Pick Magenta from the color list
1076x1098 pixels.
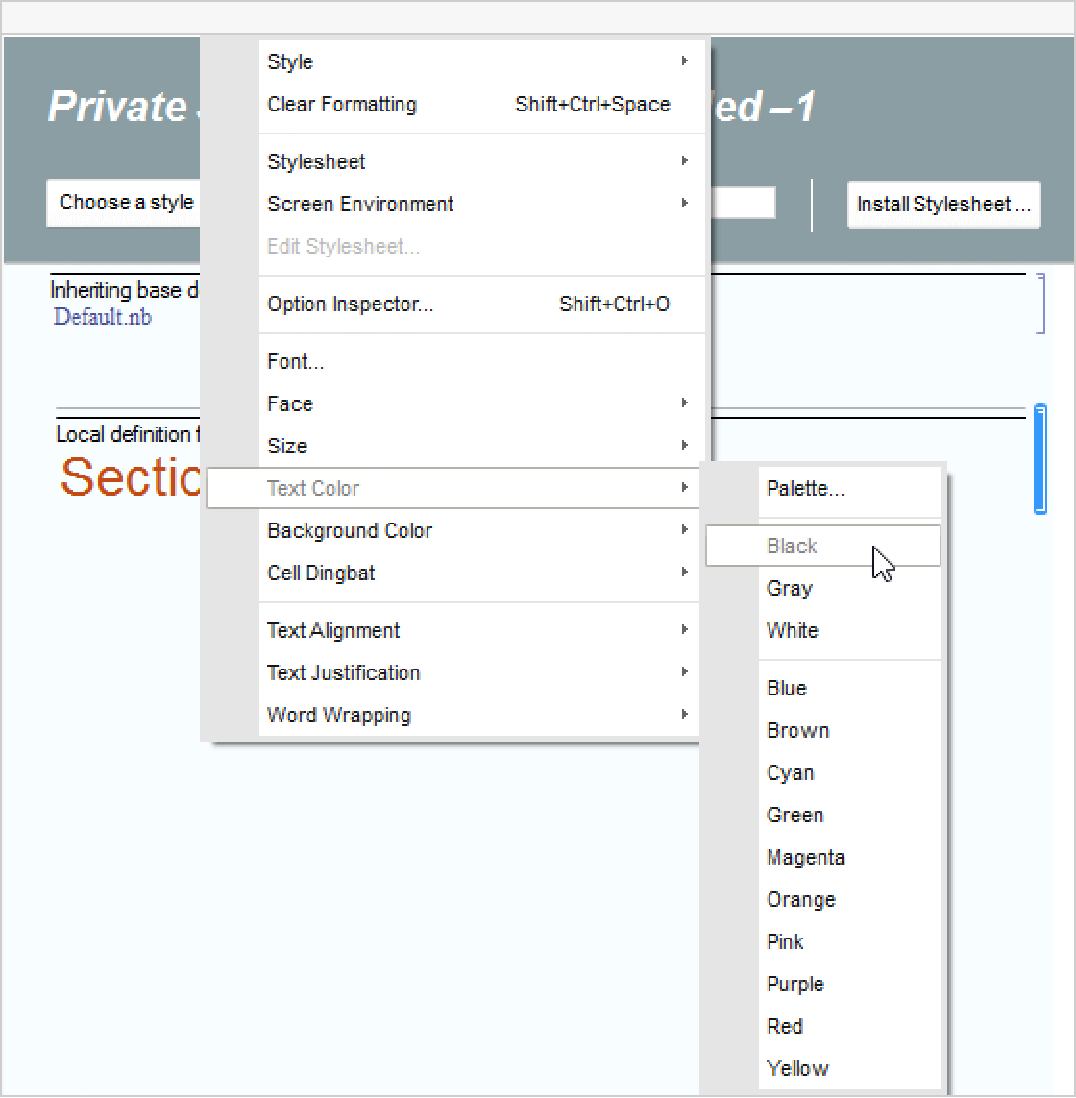pyautogui.click(x=805, y=858)
